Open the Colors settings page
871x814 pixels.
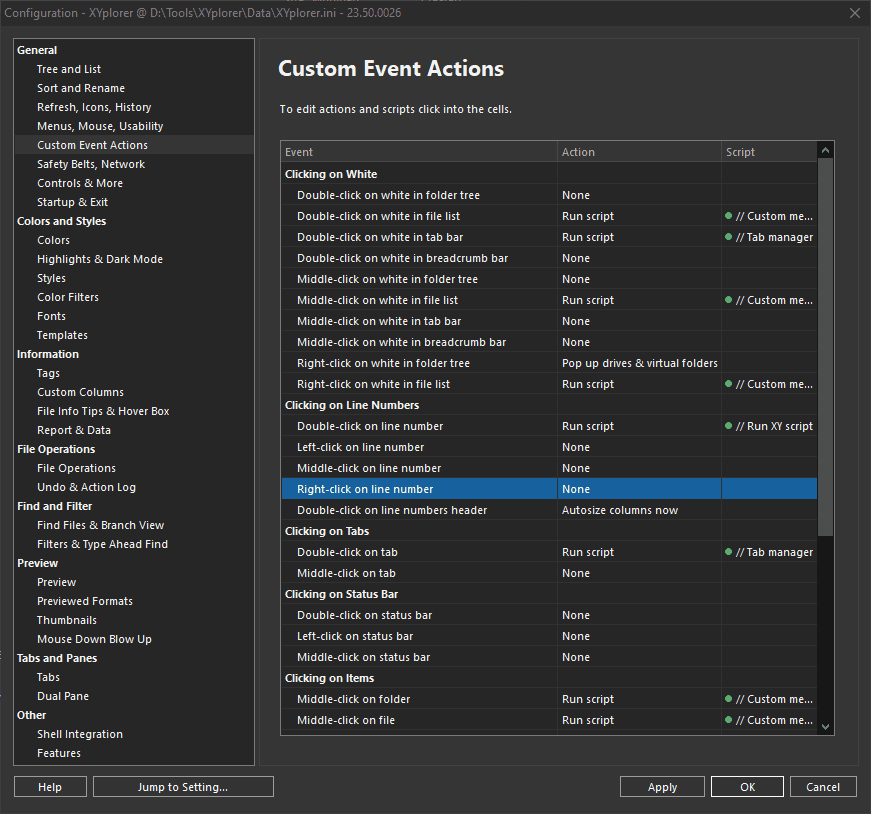[54, 240]
